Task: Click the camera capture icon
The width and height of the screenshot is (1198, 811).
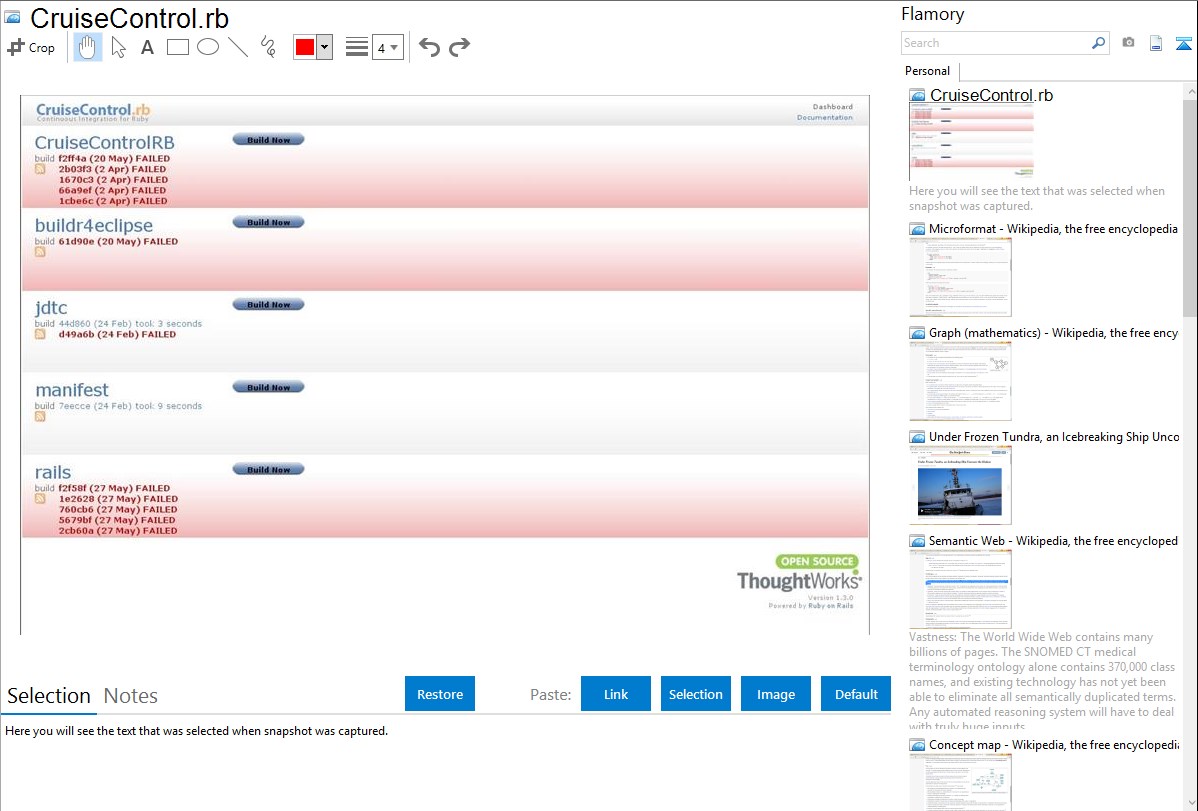Action: point(1128,43)
